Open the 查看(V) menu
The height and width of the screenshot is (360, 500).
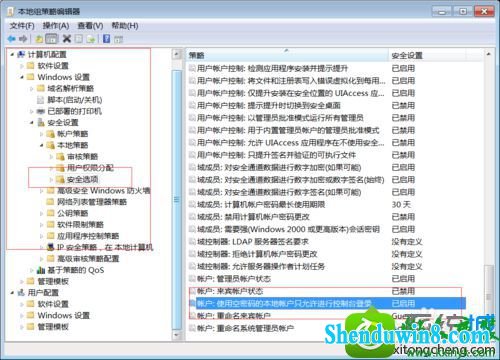90,26
